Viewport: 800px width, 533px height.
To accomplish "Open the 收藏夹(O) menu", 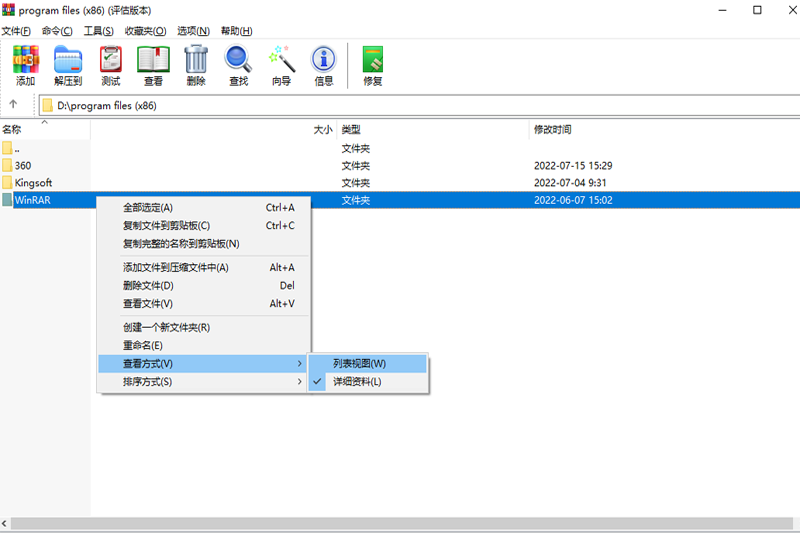I will [x=145, y=31].
